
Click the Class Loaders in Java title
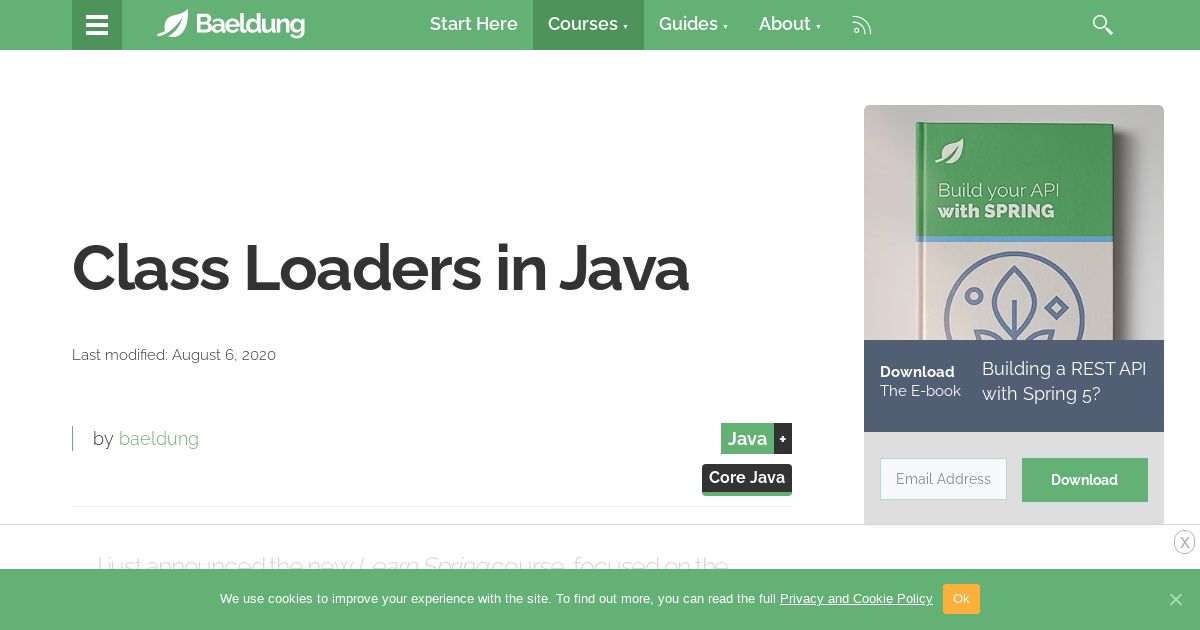click(x=380, y=268)
